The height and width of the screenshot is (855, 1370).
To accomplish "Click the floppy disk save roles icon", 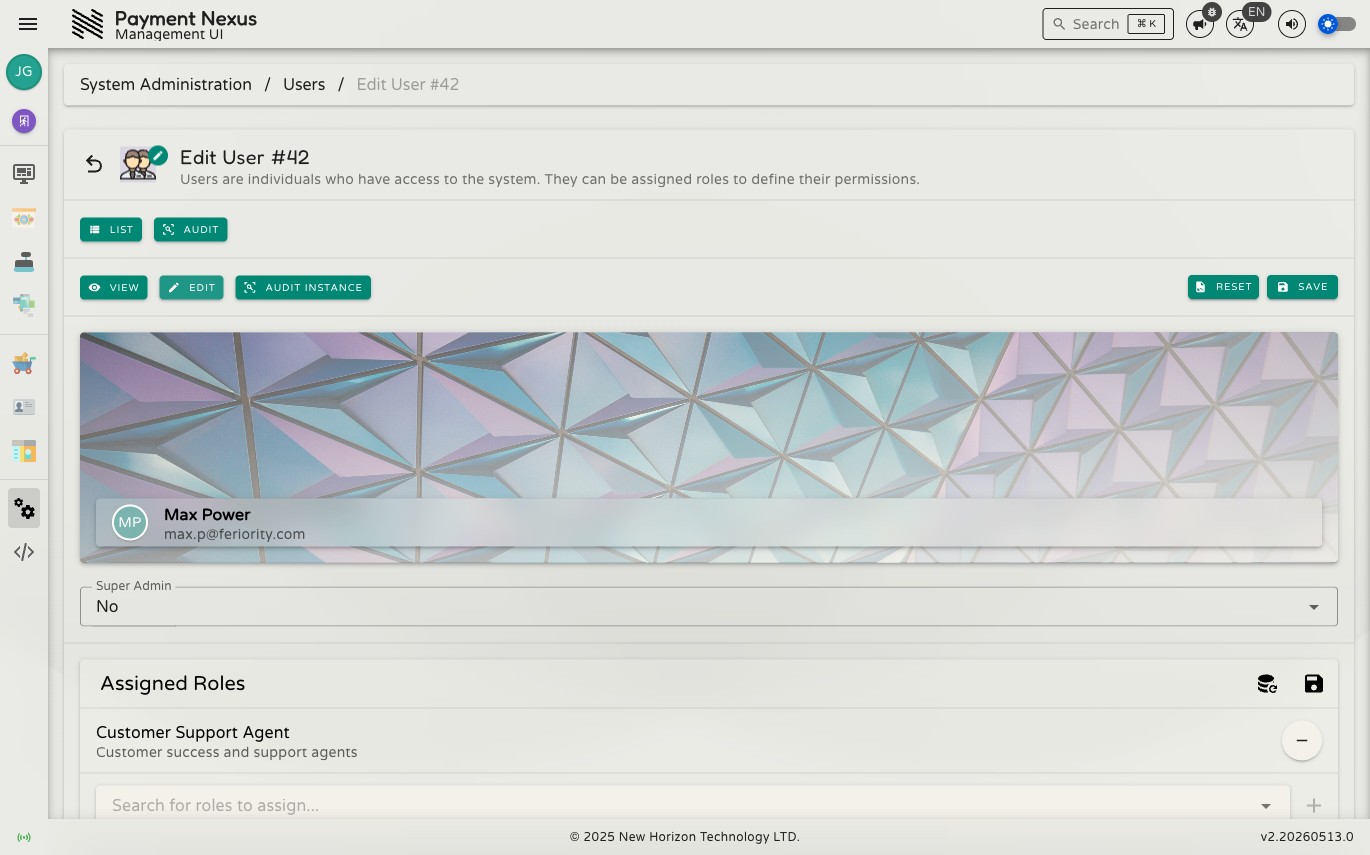I will 1314,684.
